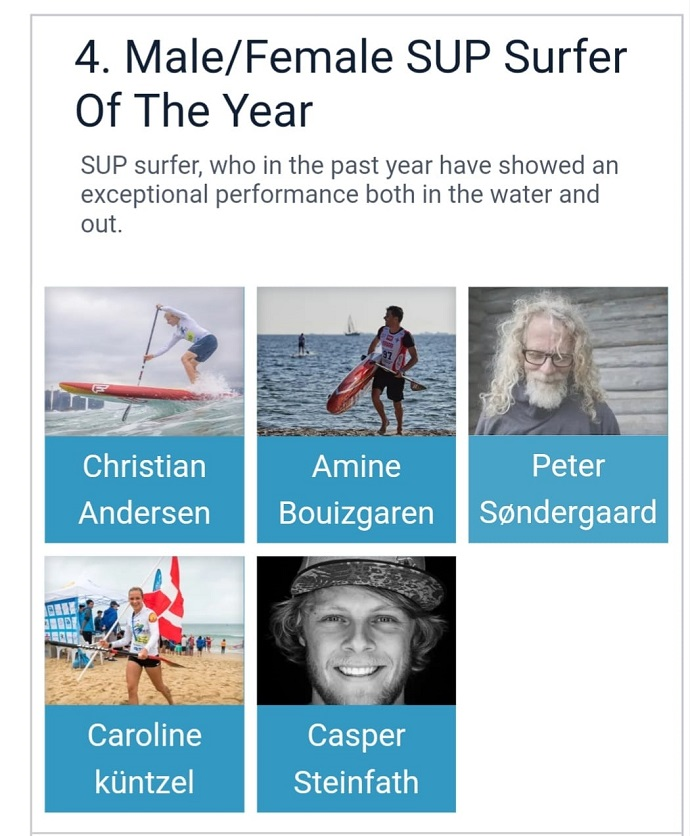Click the "4. Male/Female SUP Surfer" heading
Viewport: 690px width, 836px height.
350,58
